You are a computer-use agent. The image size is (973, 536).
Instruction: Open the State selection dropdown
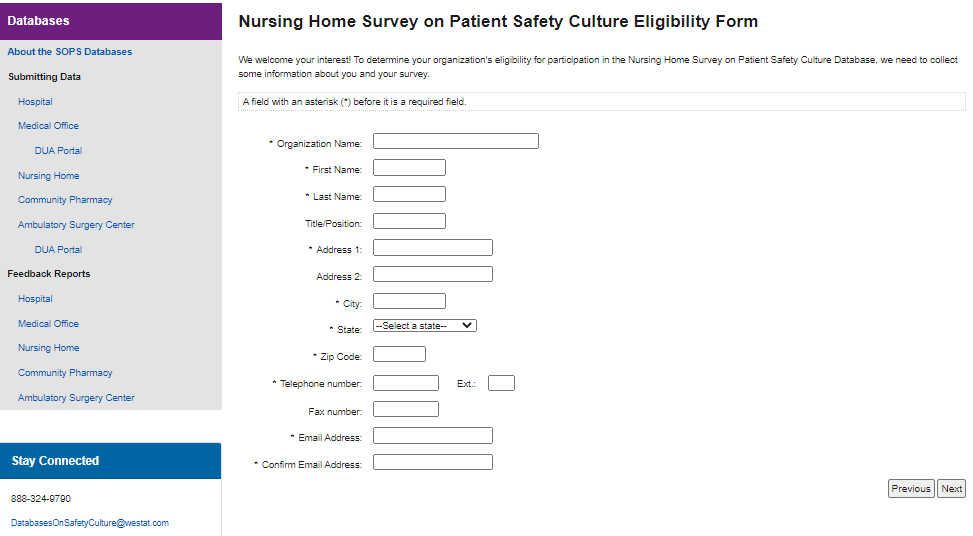coord(424,326)
